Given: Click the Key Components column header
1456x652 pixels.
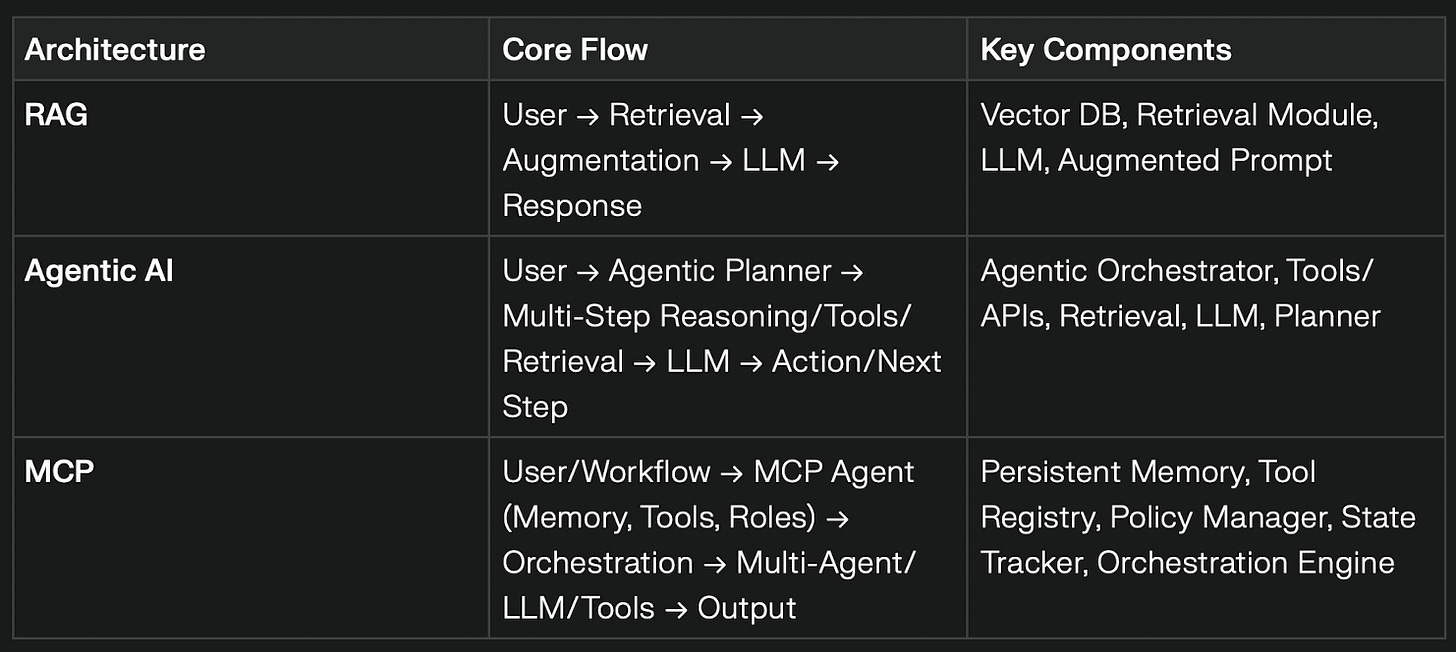Looking at the screenshot, I should click(1106, 50).
